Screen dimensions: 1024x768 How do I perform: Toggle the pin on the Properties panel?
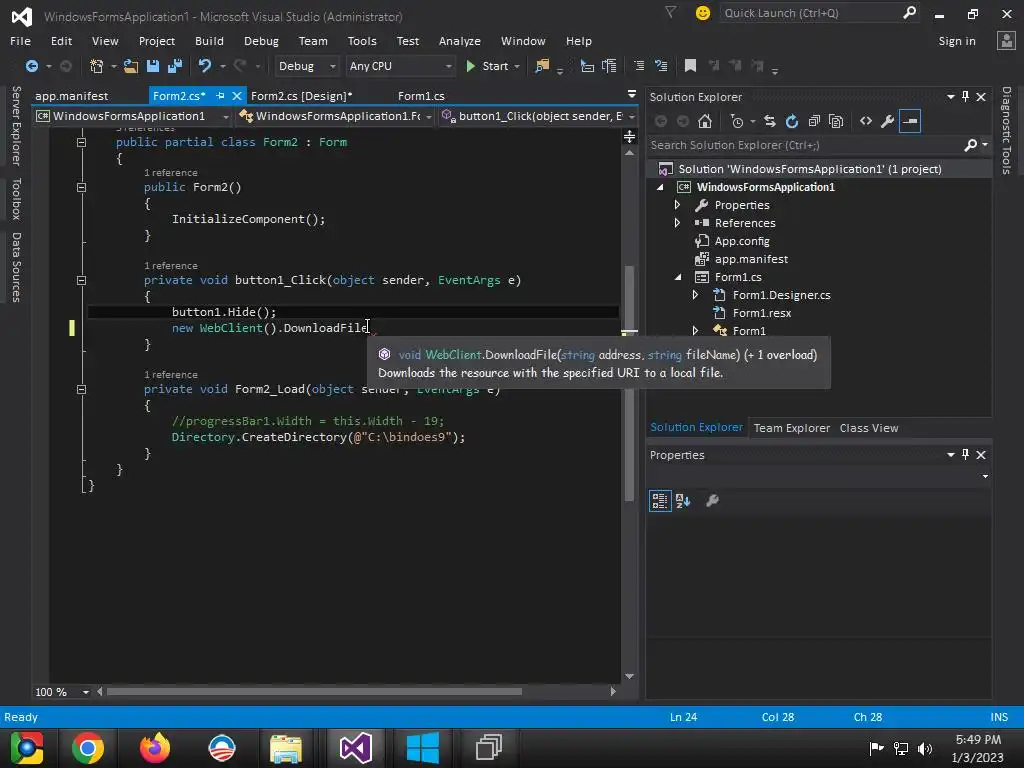coord(966,455)
